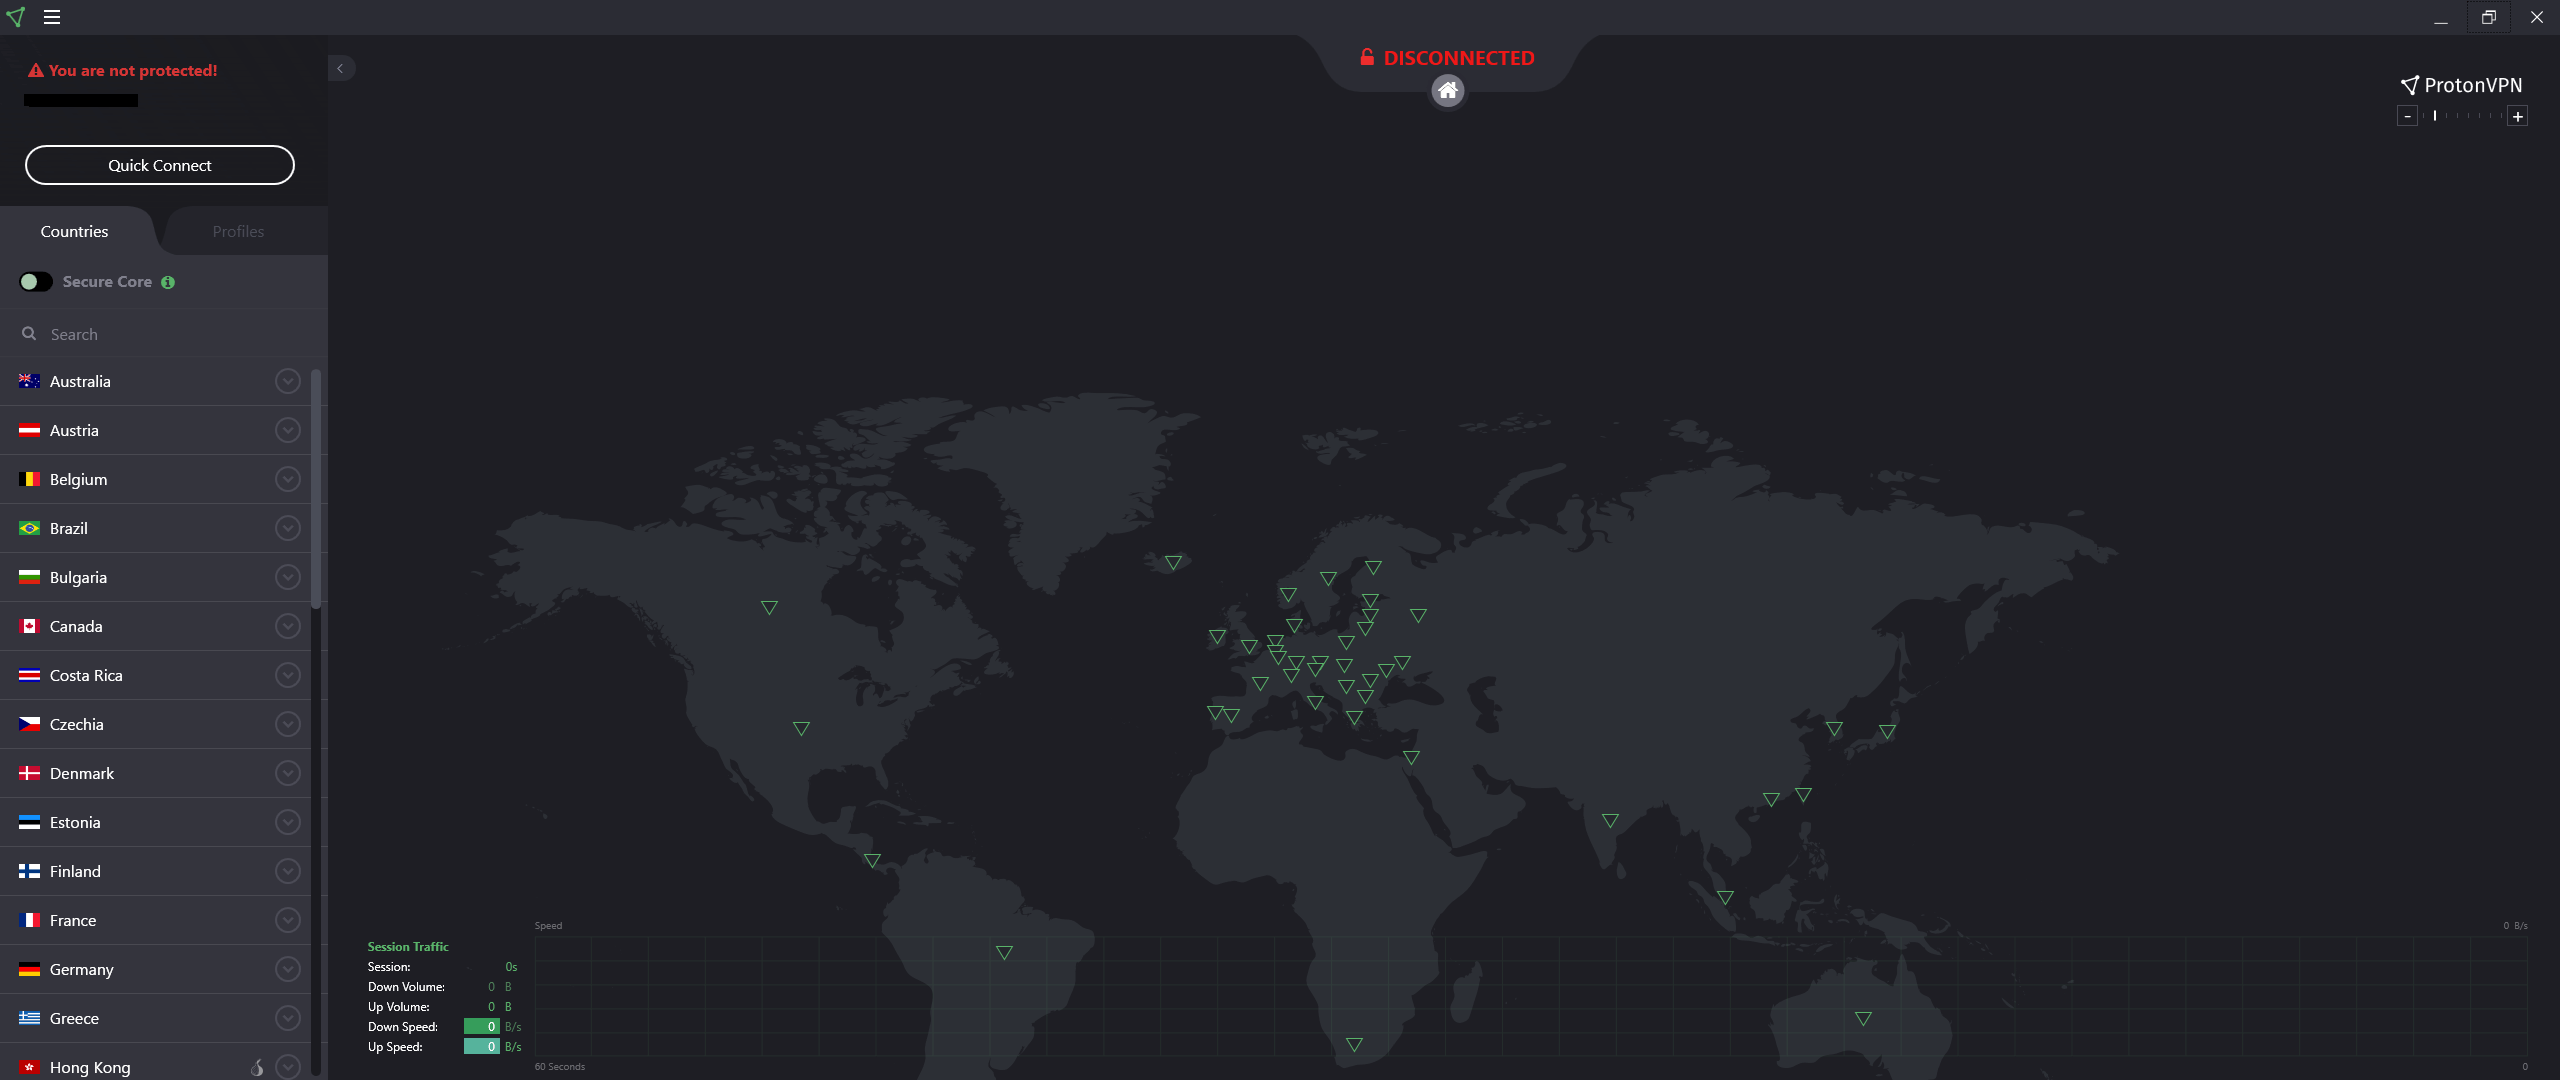Switch to the Profiles tab

(x=237, y=230)
